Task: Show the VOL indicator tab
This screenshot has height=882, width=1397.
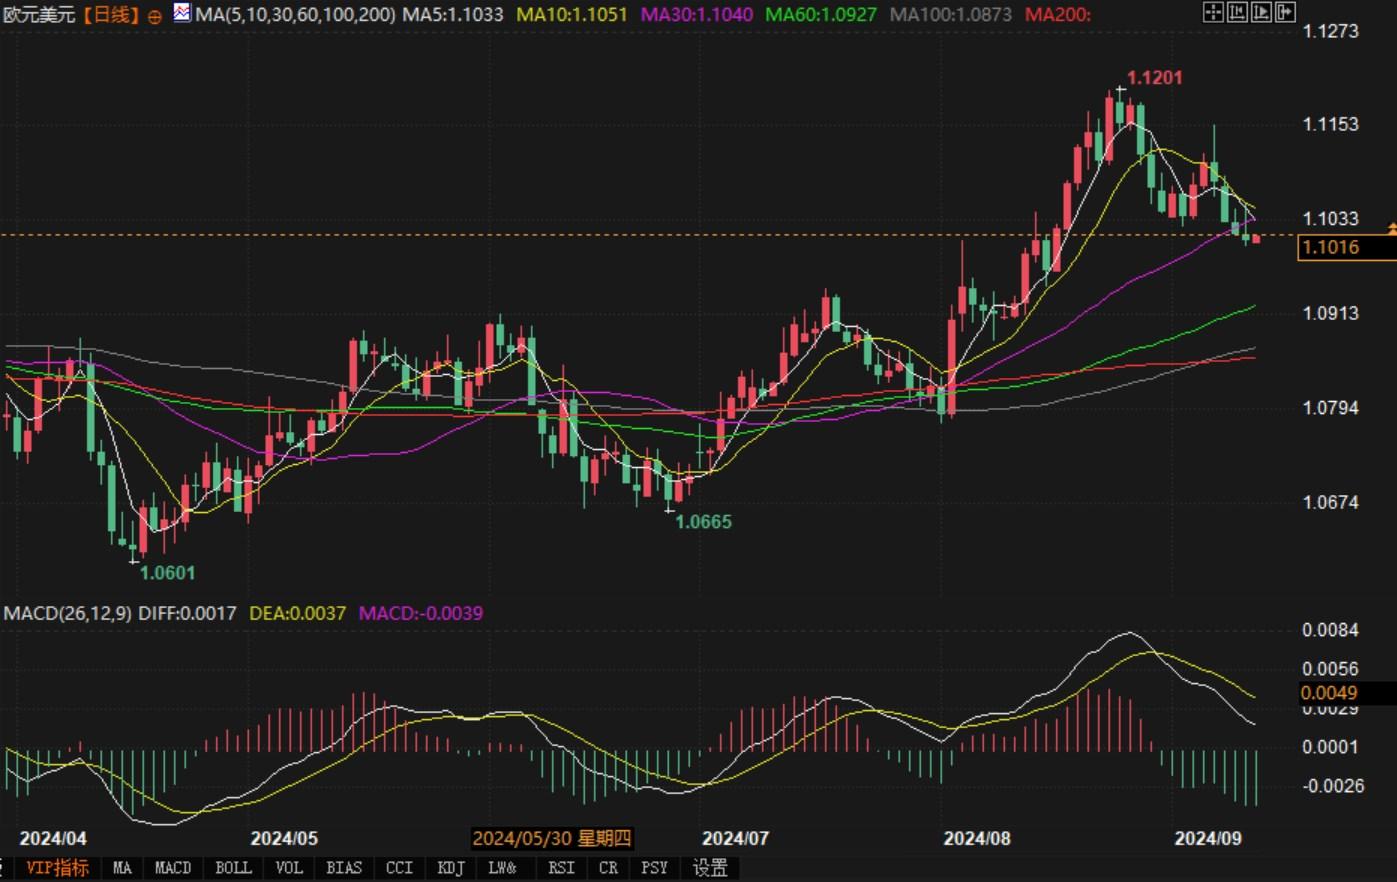Action: 288,868
